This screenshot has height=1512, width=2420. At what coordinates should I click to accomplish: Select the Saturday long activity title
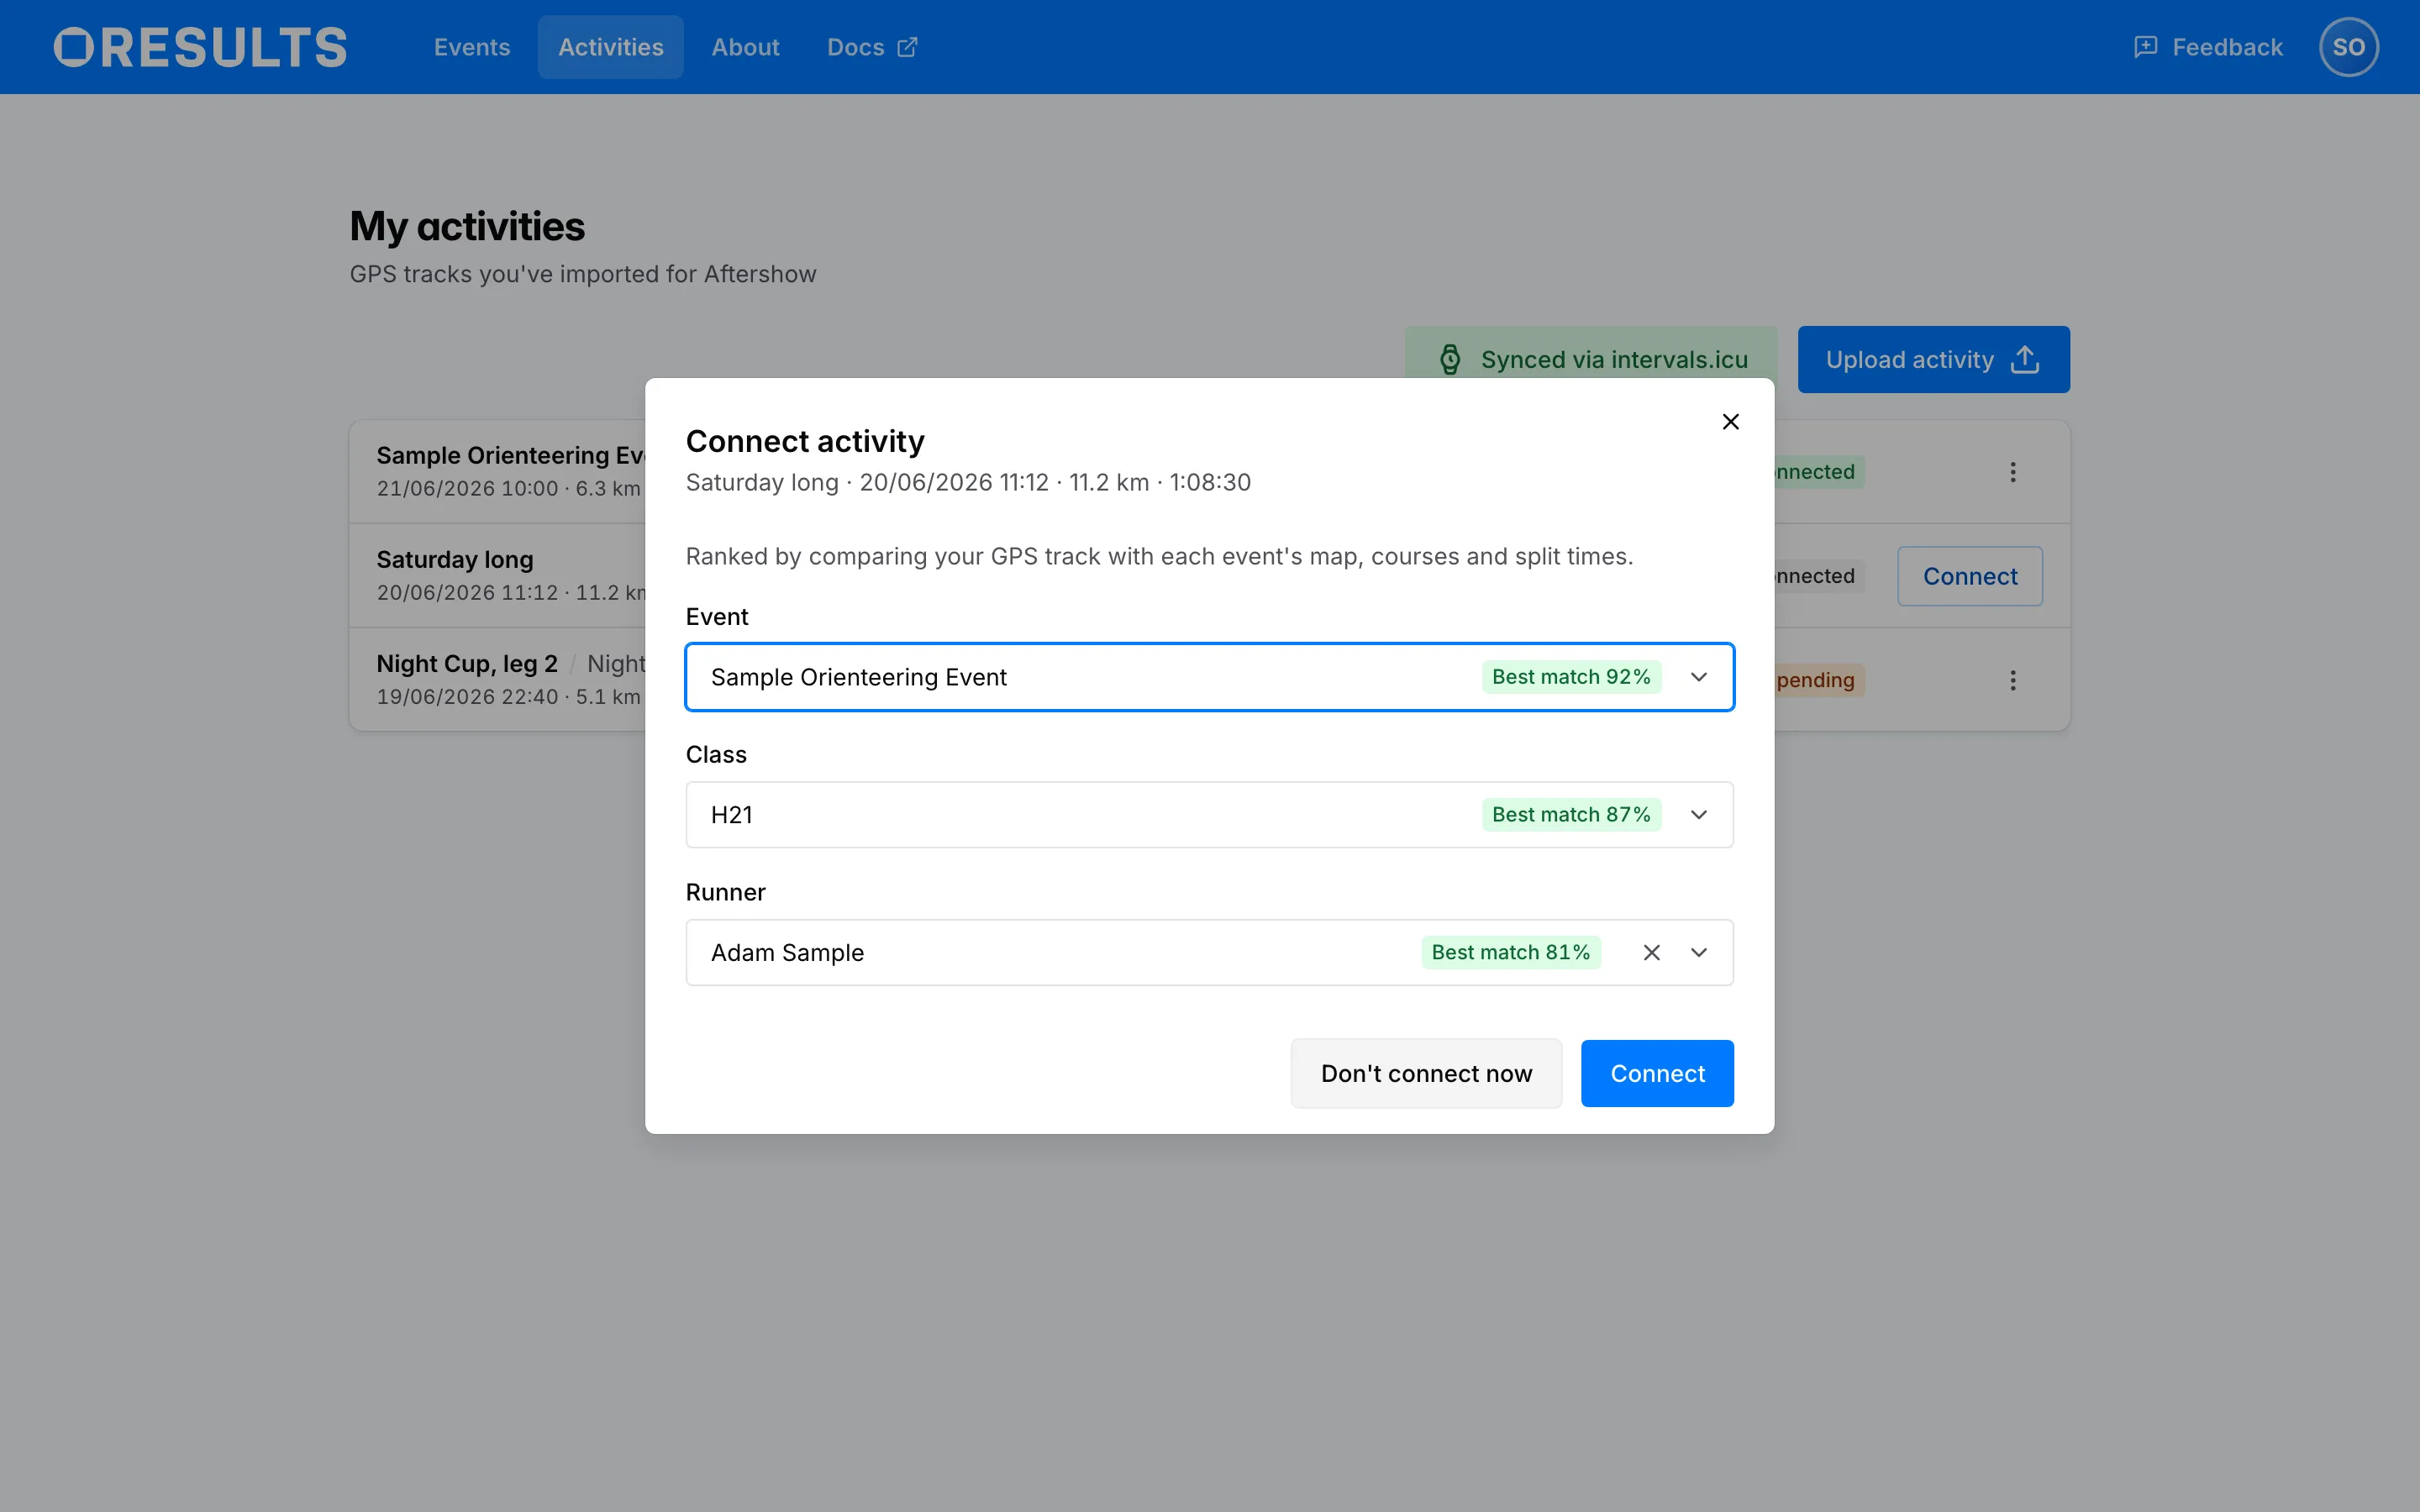point(455,560)
